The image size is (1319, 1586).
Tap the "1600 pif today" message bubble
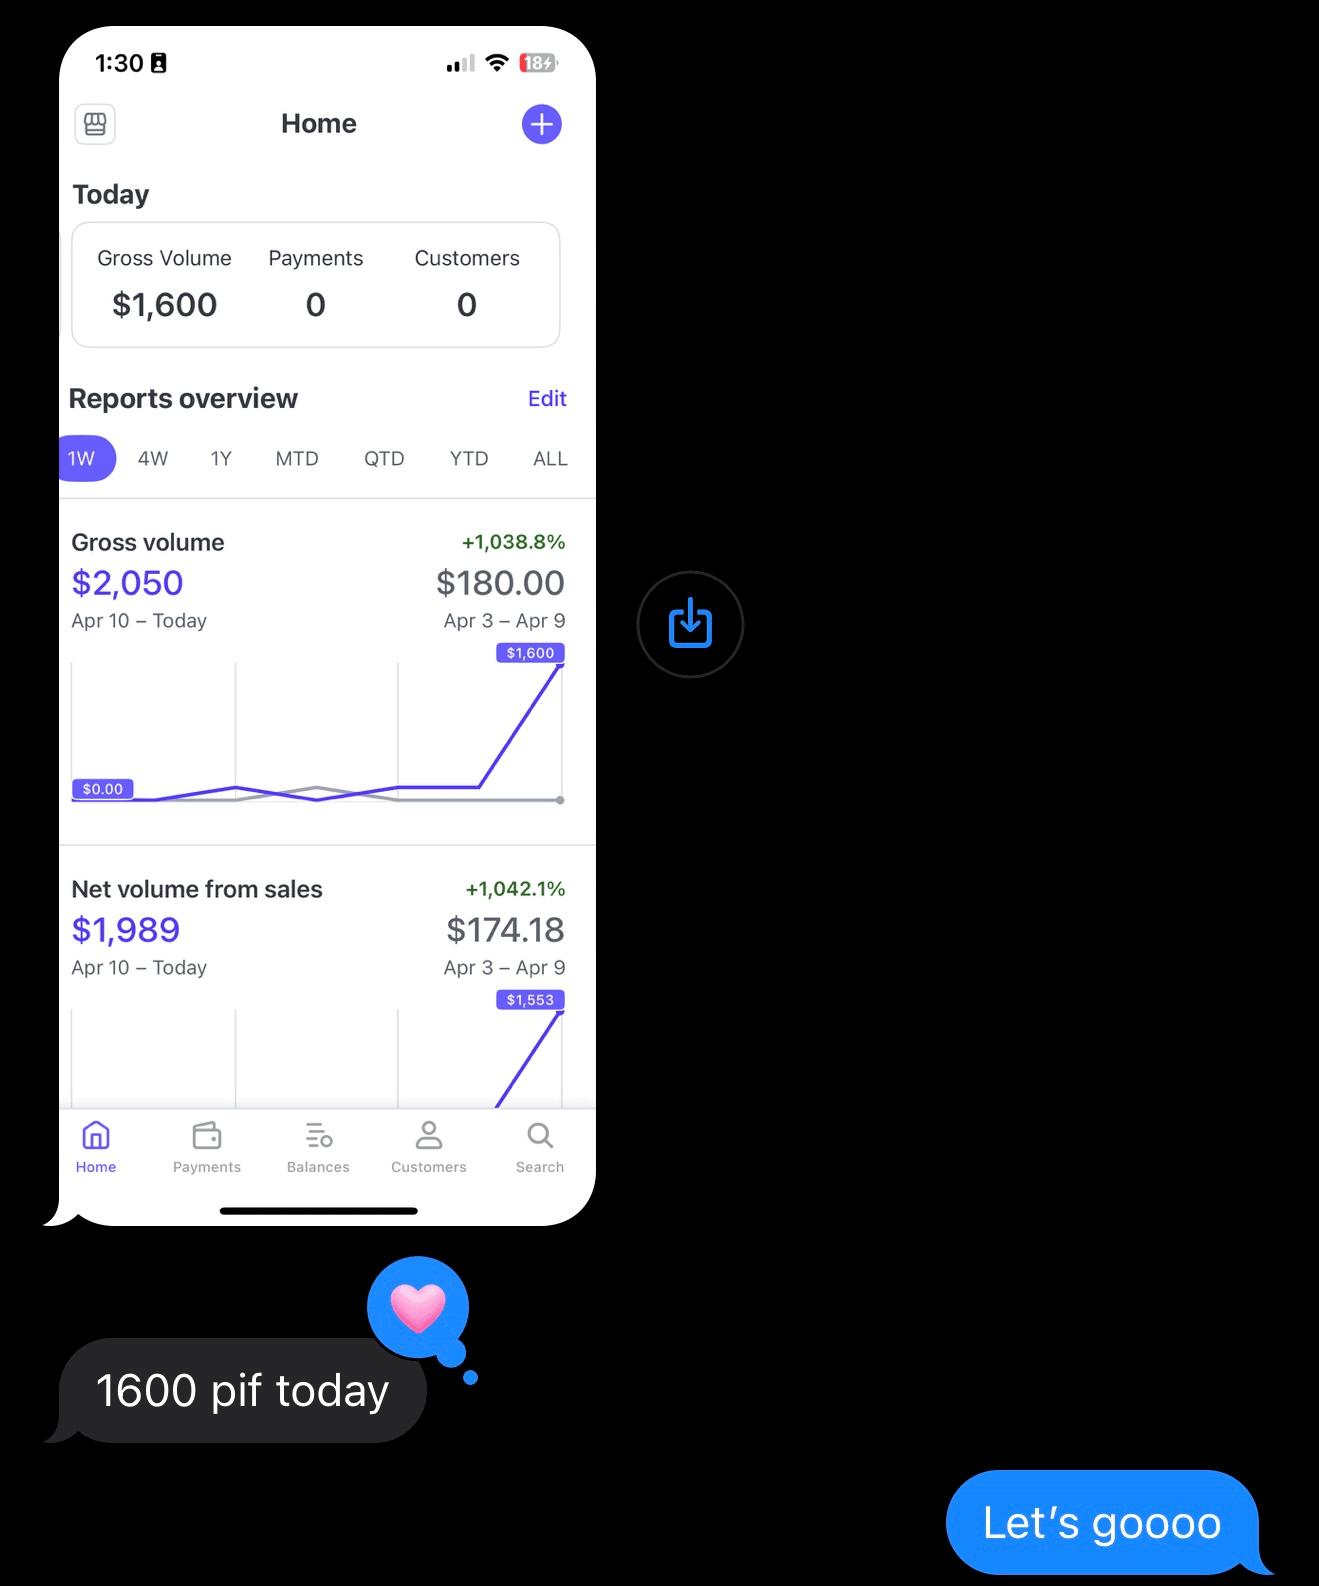pos(242,1391)
